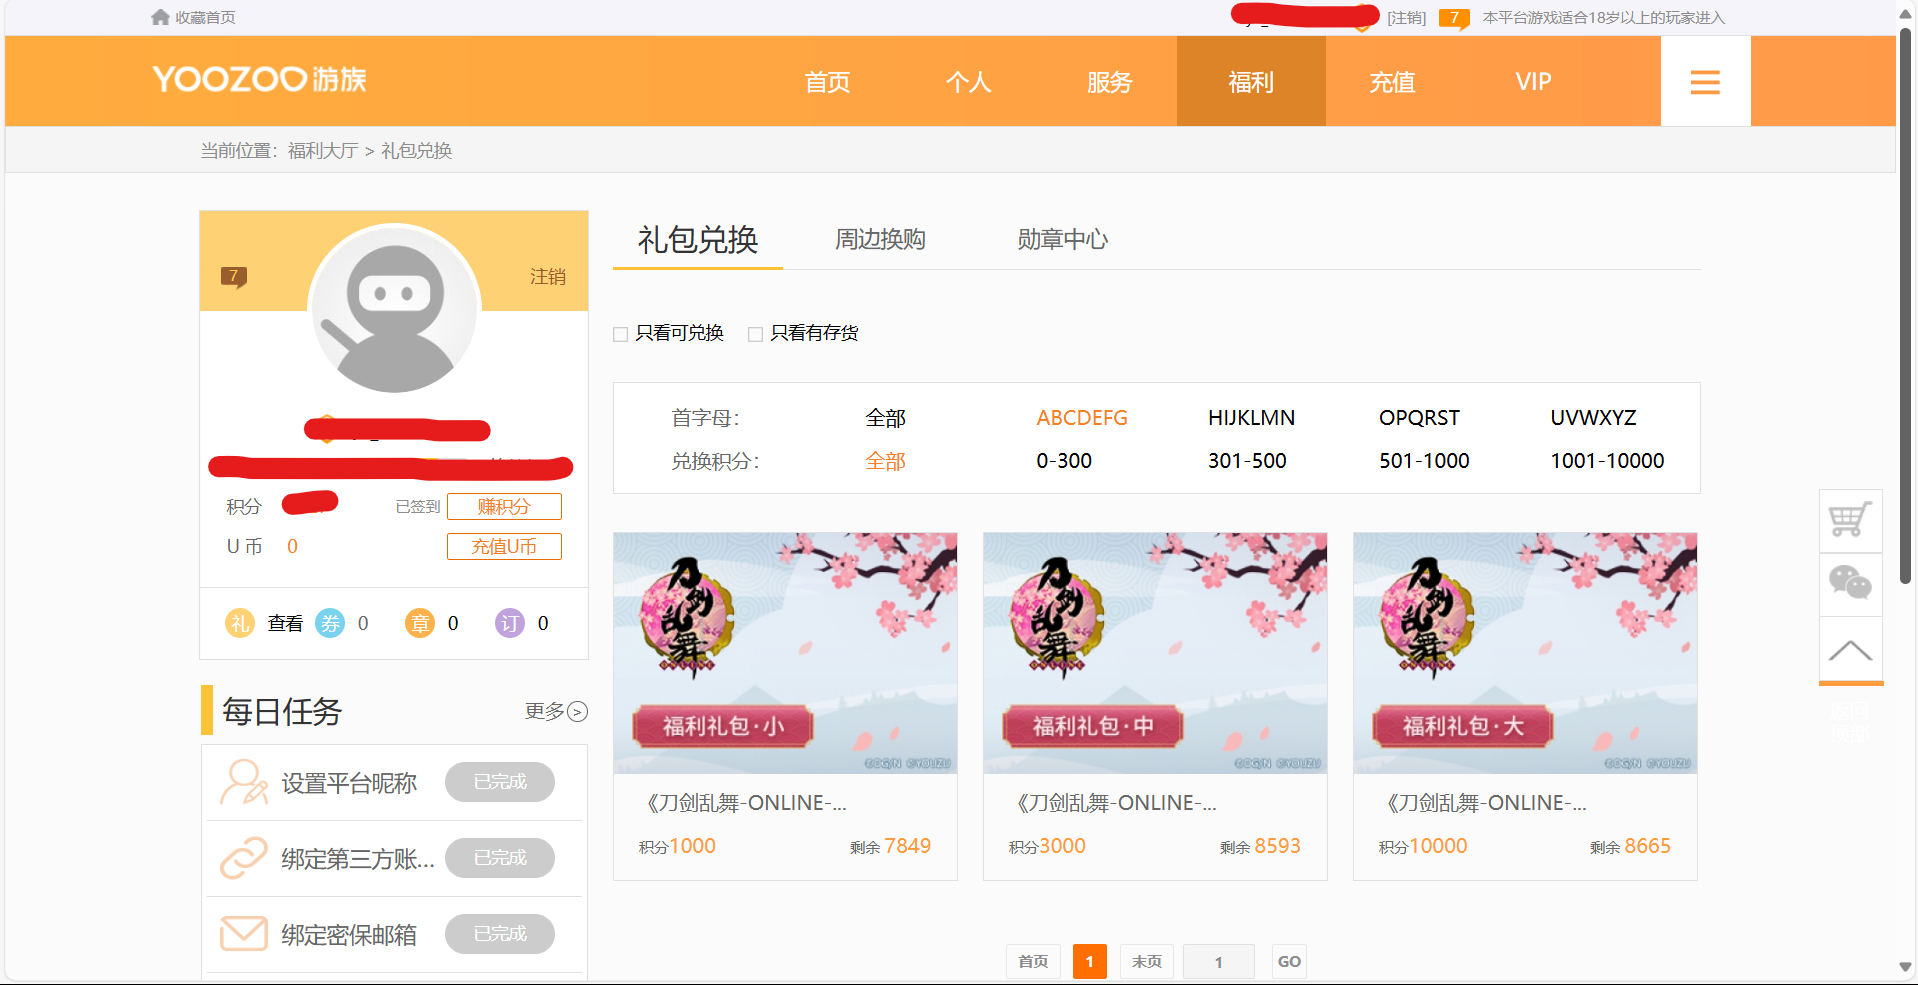
Task: Click the user avatar image
Action: point(394,311)
